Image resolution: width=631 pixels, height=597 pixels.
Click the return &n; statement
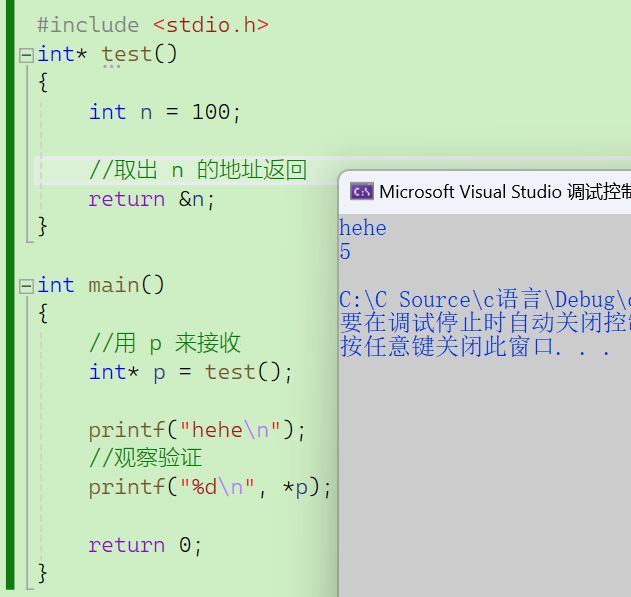click(152, 199)
